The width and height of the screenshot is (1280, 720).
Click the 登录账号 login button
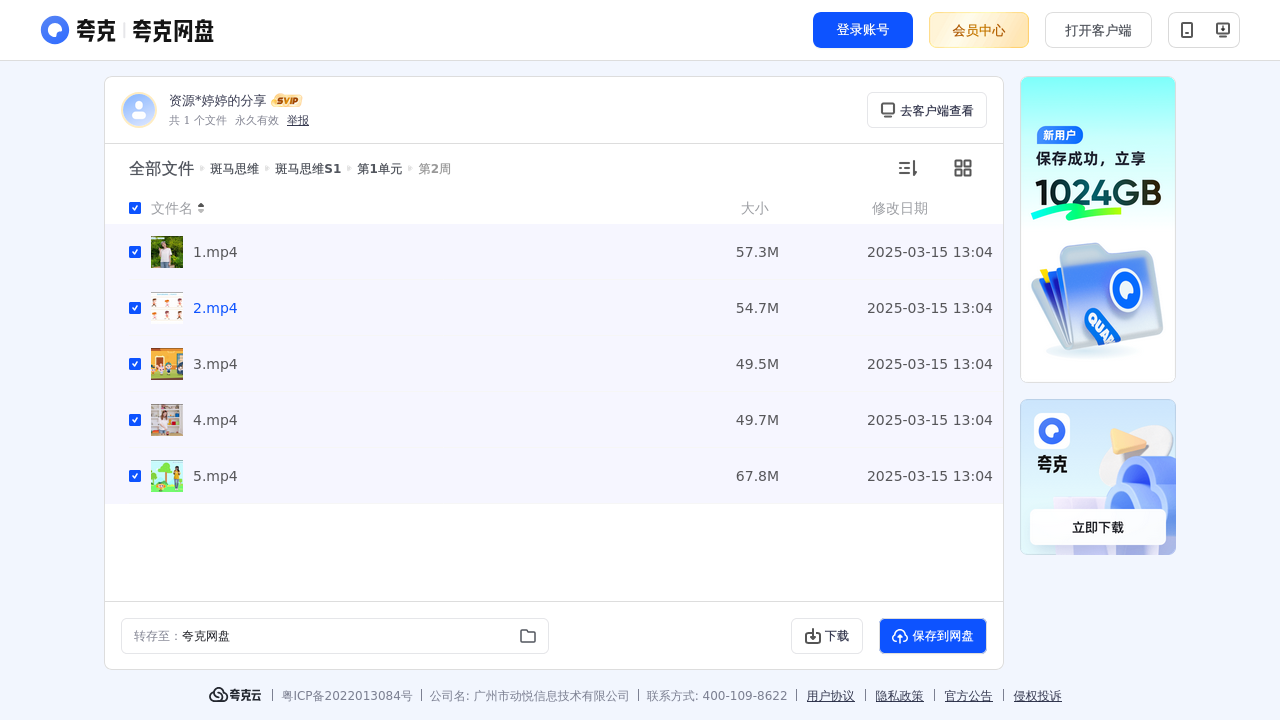(x=863, y=30)
